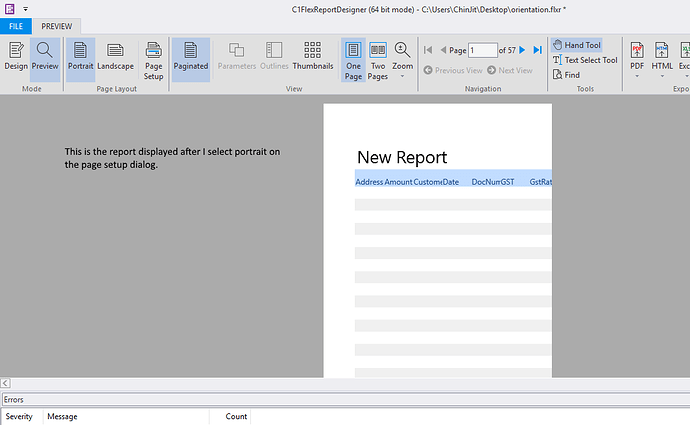Click the Count column header

click(x=236, y=416)
